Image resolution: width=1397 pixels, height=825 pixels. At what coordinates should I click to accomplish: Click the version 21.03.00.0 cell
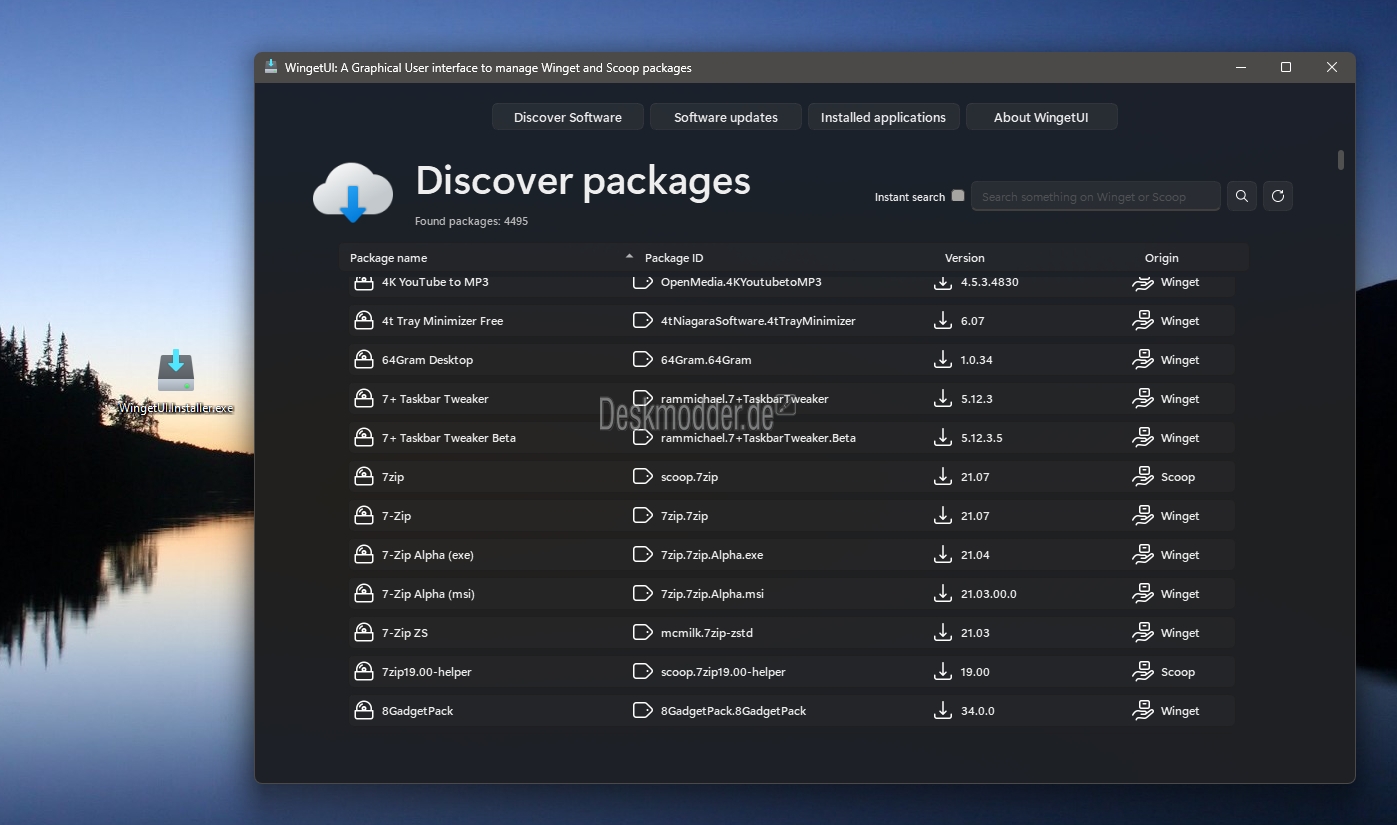pos(988,593)
